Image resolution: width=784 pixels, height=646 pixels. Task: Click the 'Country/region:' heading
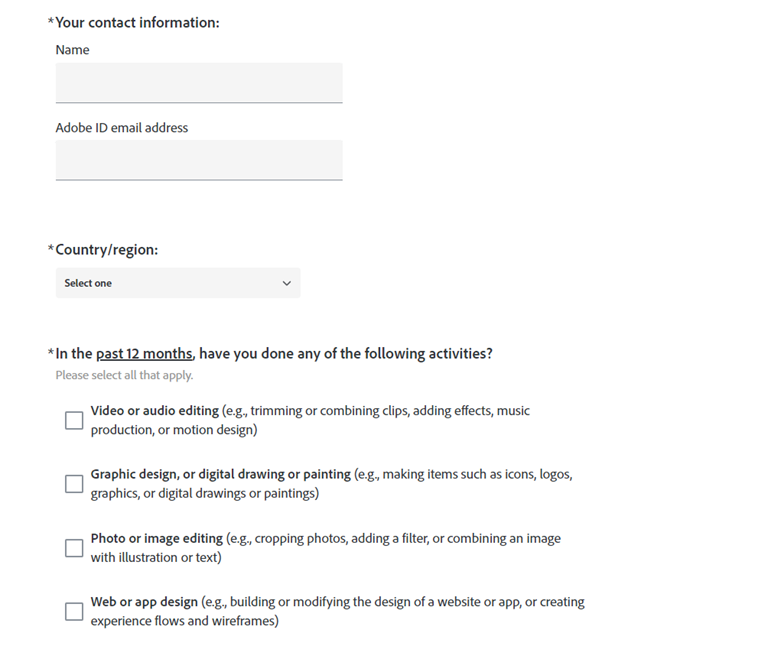(x=106, y=250)
